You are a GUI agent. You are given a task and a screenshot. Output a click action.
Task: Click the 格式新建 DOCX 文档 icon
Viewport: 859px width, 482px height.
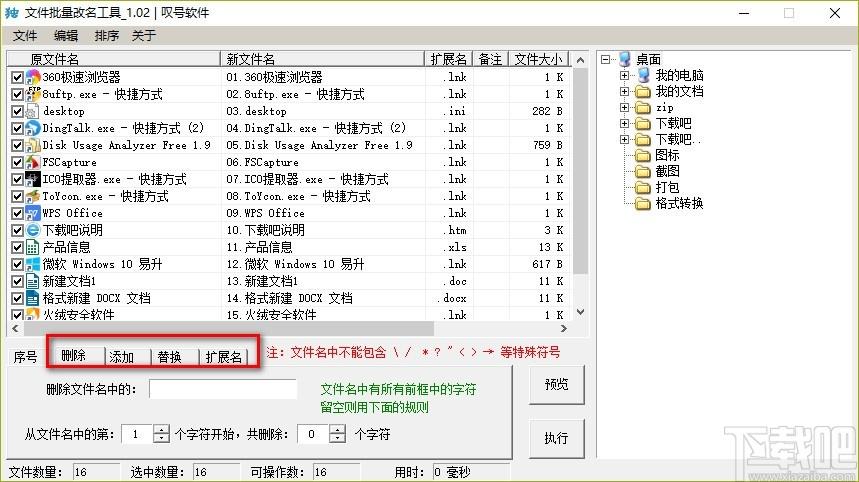pos(33,298)
